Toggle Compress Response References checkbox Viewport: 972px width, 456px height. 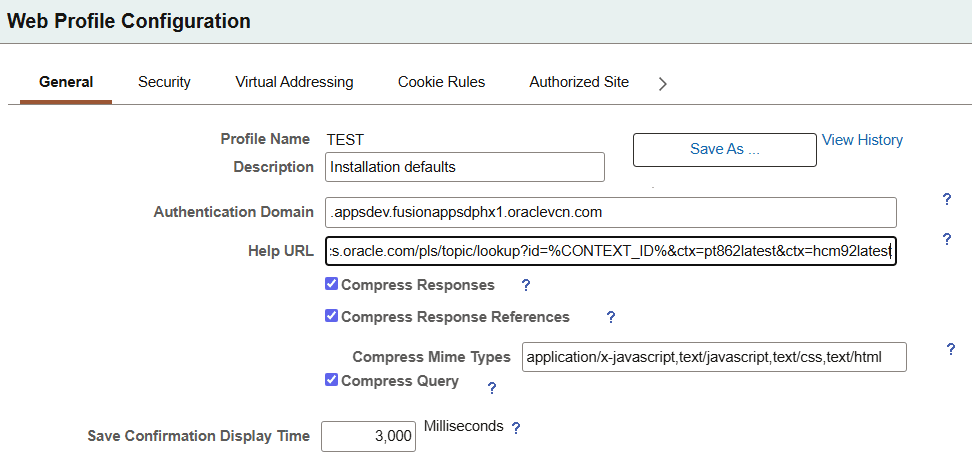332,316
